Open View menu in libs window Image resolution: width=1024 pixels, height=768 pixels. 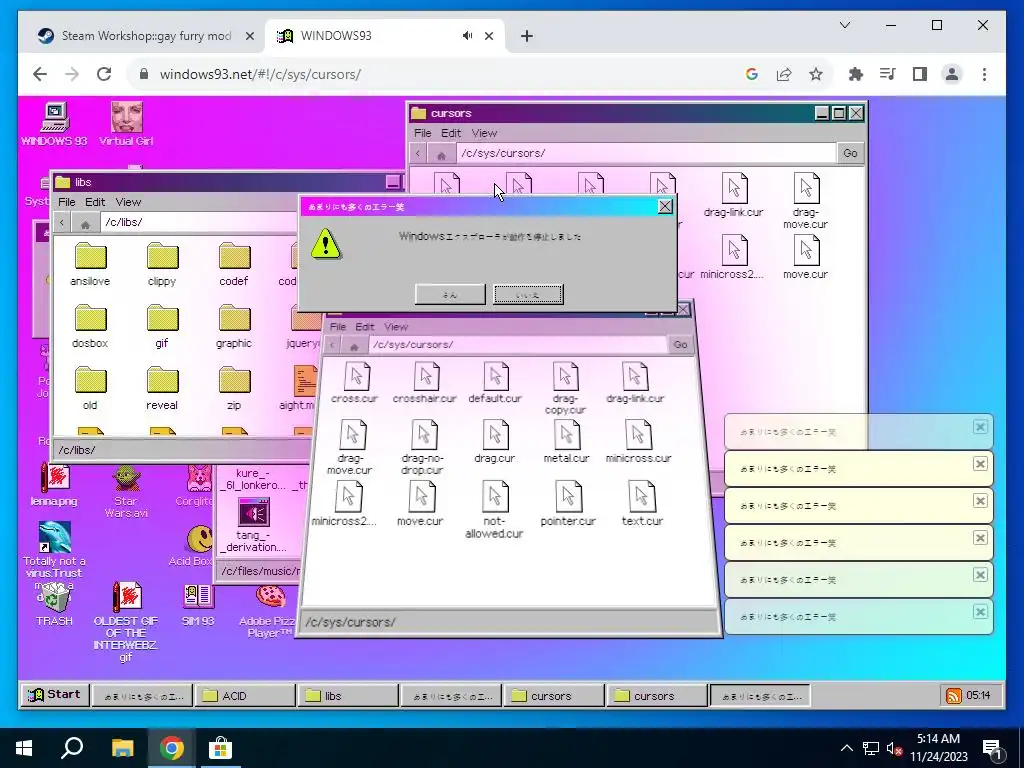(x=128, y=202)
